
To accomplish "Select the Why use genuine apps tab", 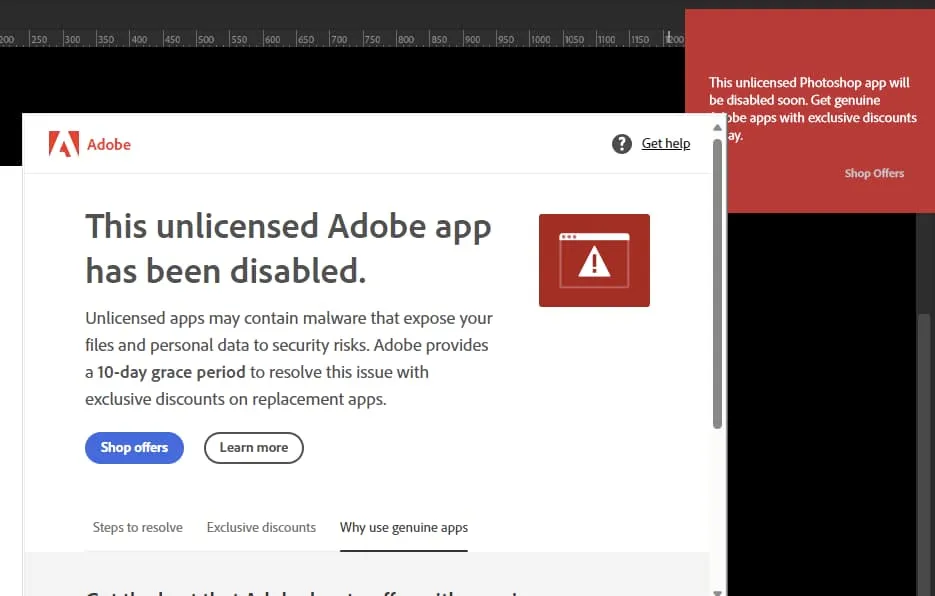I will (403, 527).
